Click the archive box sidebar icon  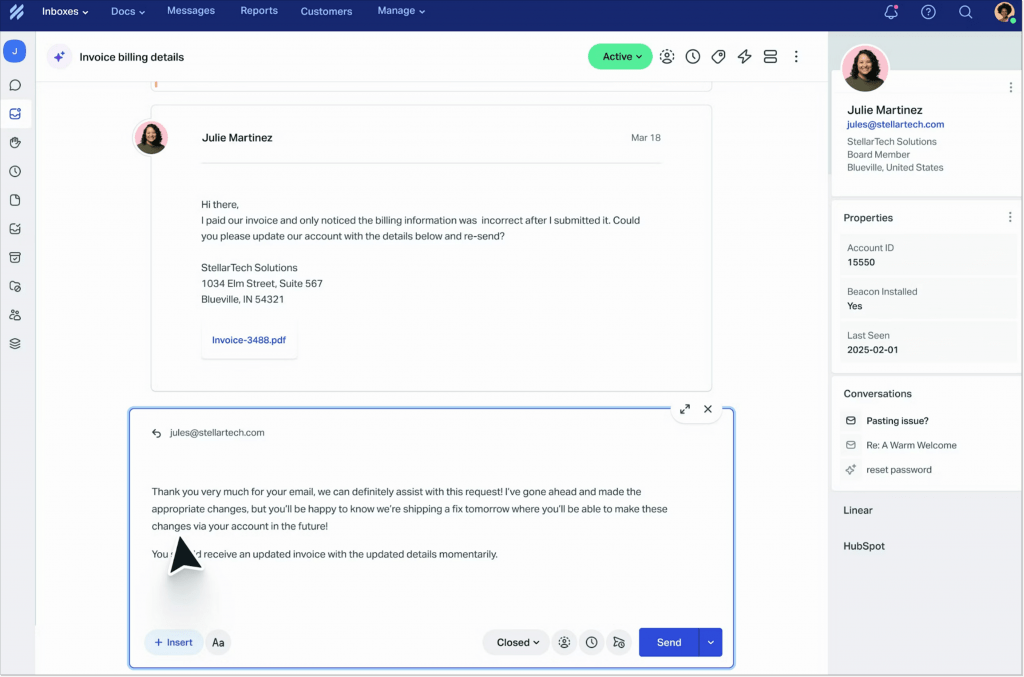coord(15,257)
